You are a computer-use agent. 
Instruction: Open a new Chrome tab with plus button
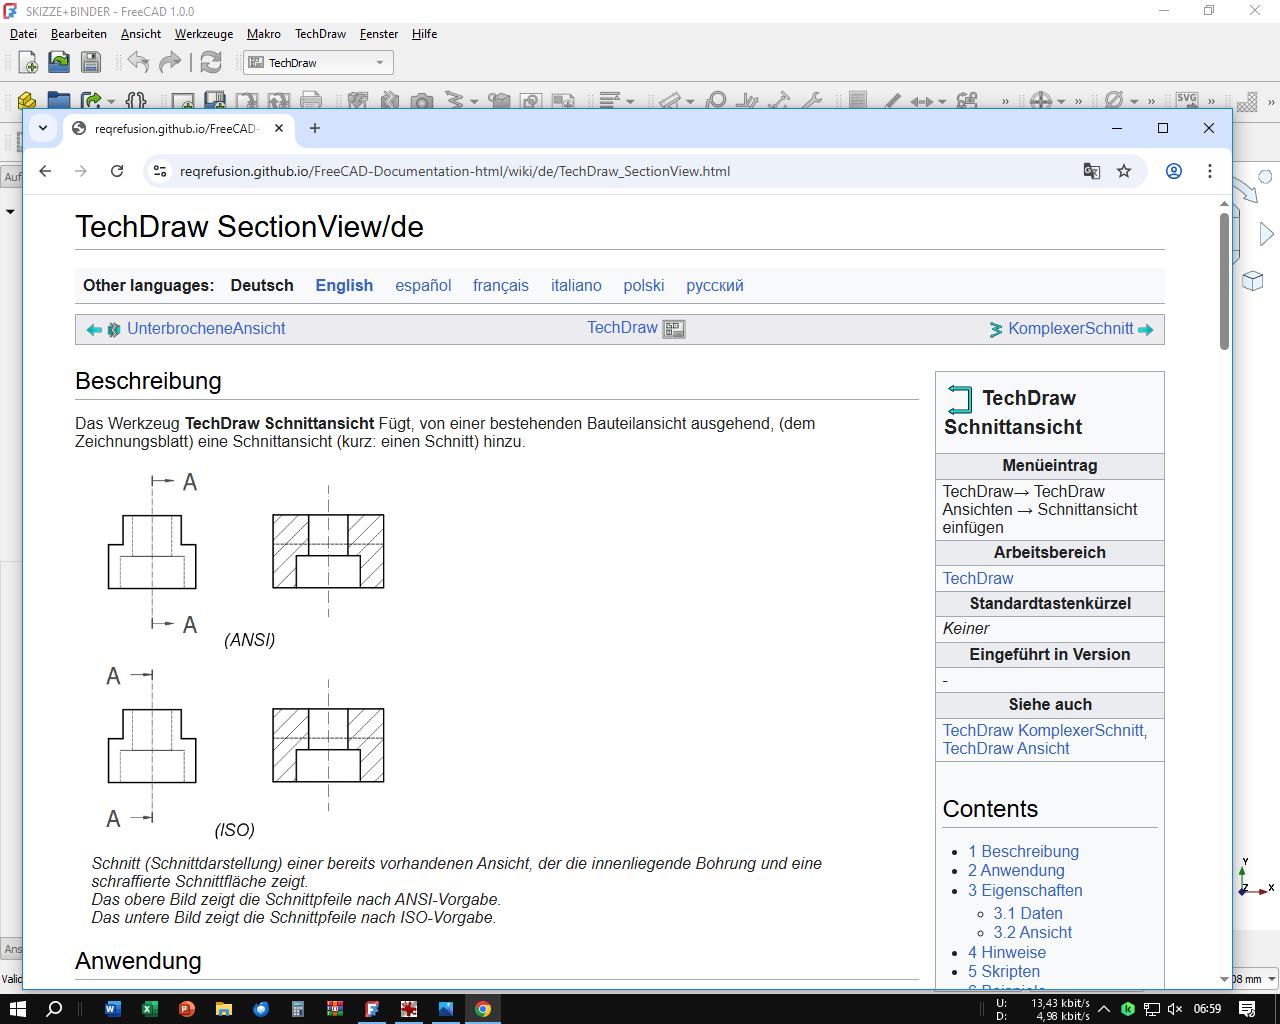pos(315,128)
